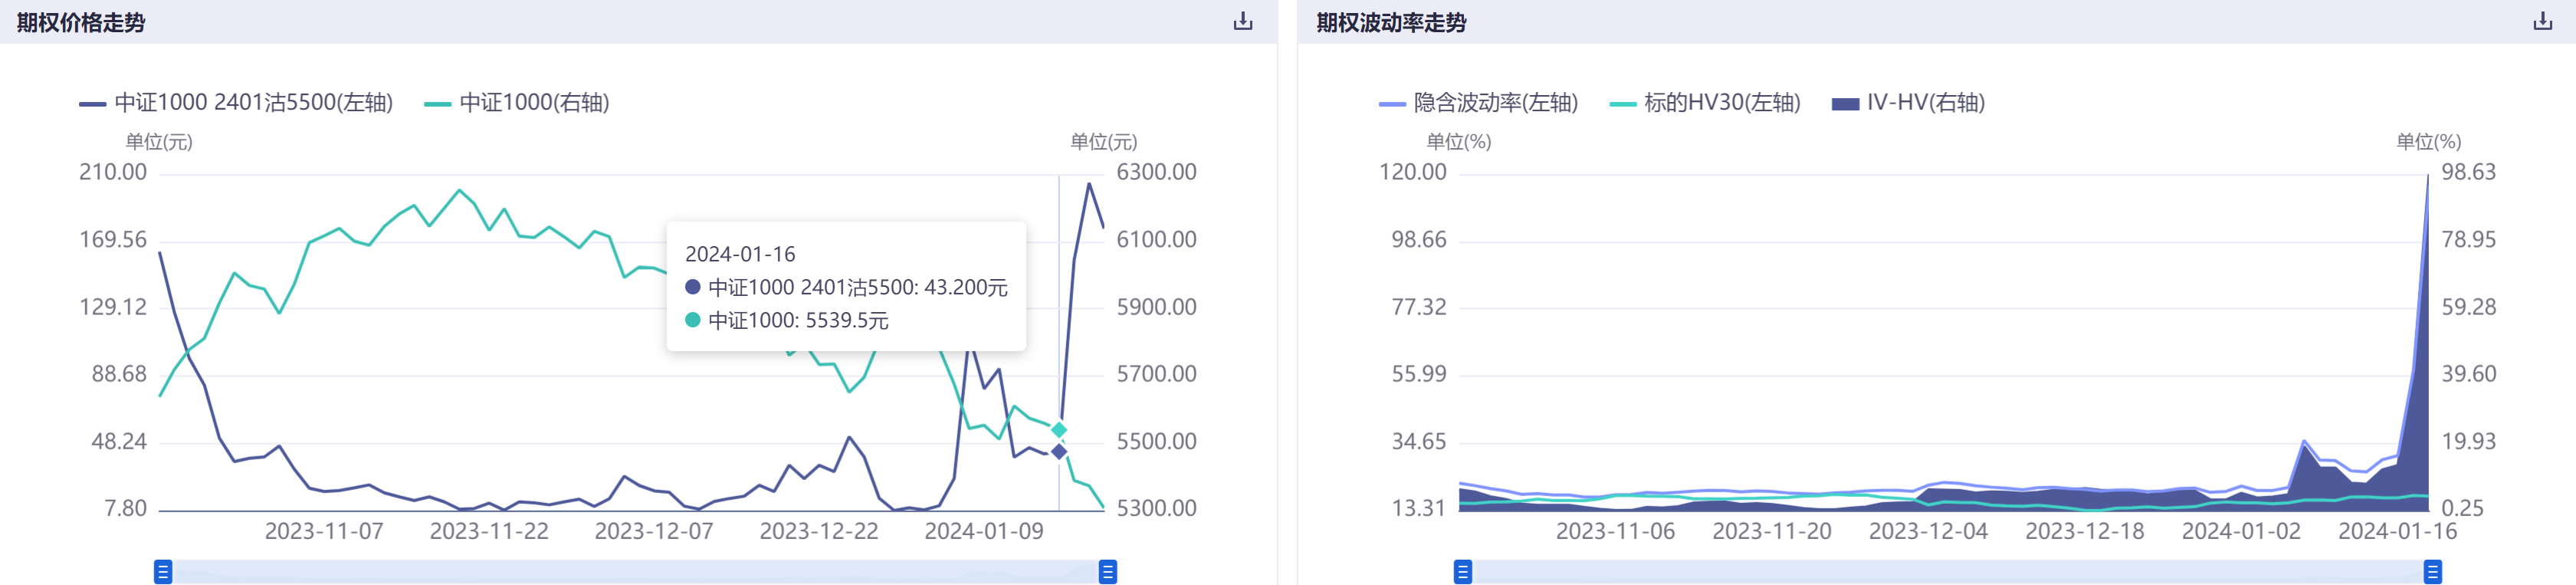Click the price chart zoom slider track
This screenshot has height=585, width=2576.
[x=635, y=571]
